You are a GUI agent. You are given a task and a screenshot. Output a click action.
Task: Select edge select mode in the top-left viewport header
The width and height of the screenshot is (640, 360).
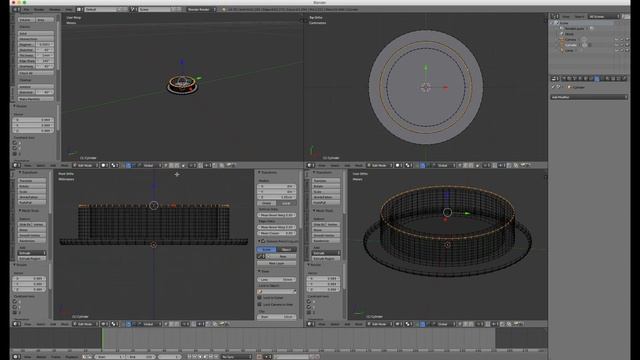pyautogui.click(x=171, y=165)
